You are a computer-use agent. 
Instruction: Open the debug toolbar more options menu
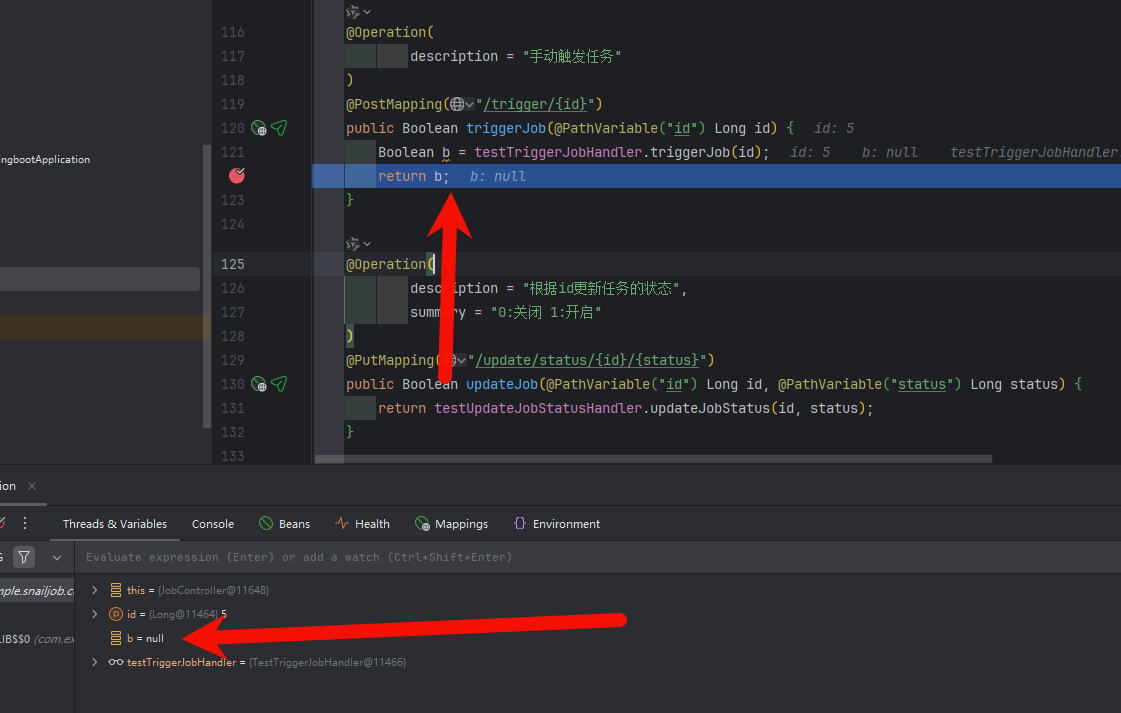tap(25, 523)
